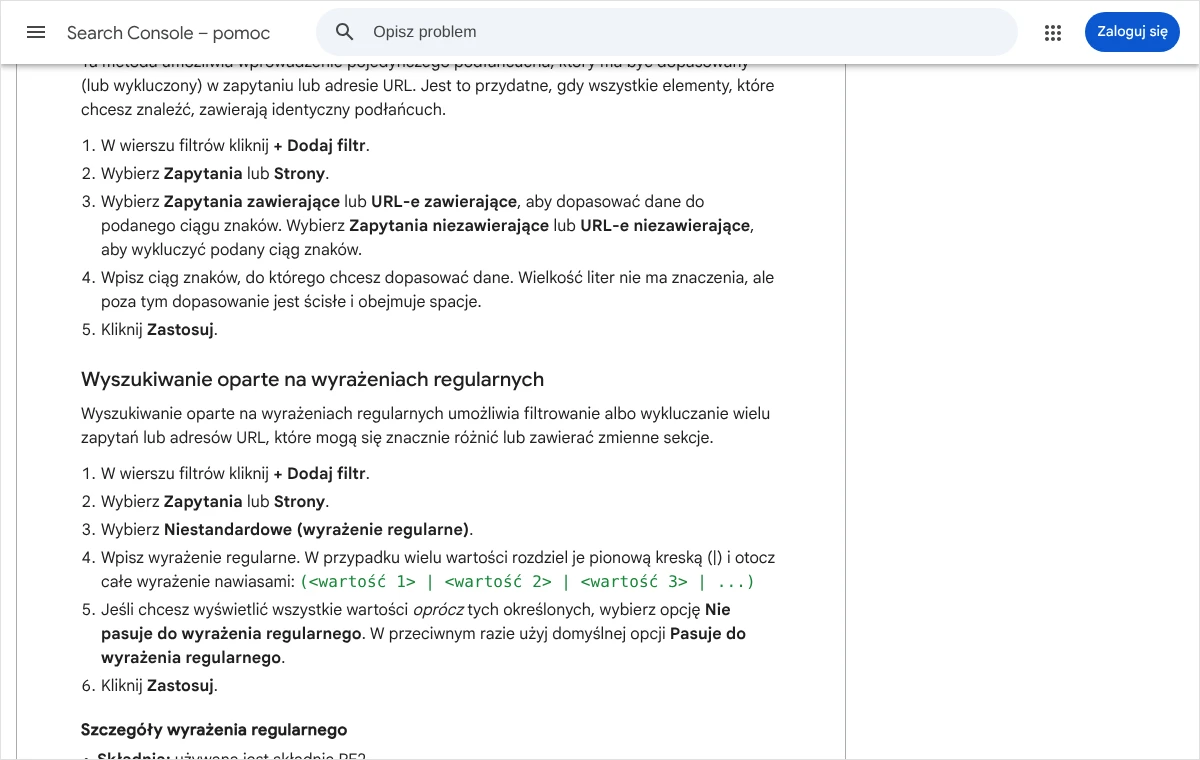Click bold text URL-e zawierające

(444, 201)
